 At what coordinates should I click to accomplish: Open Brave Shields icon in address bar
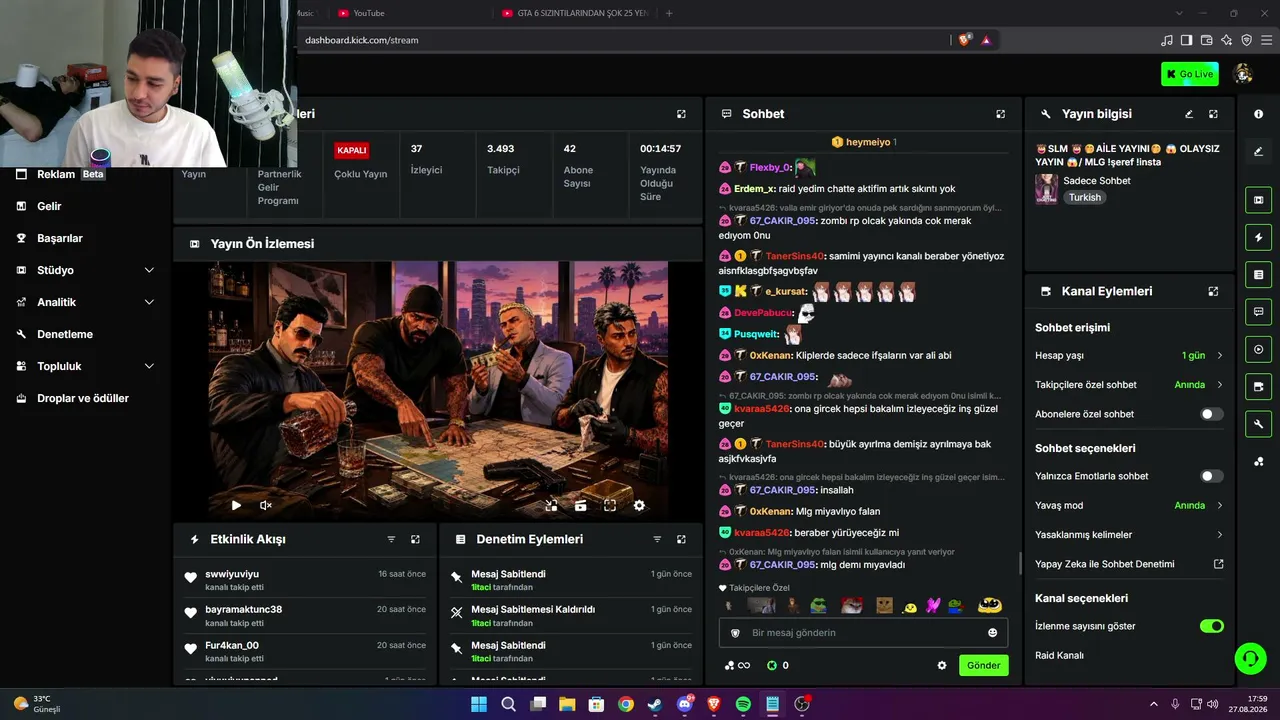point(964,40)
